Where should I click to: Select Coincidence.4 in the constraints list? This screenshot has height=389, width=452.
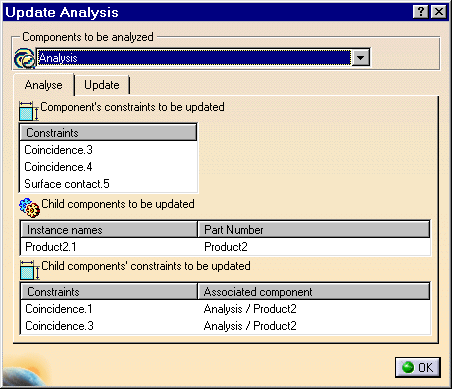109,167
